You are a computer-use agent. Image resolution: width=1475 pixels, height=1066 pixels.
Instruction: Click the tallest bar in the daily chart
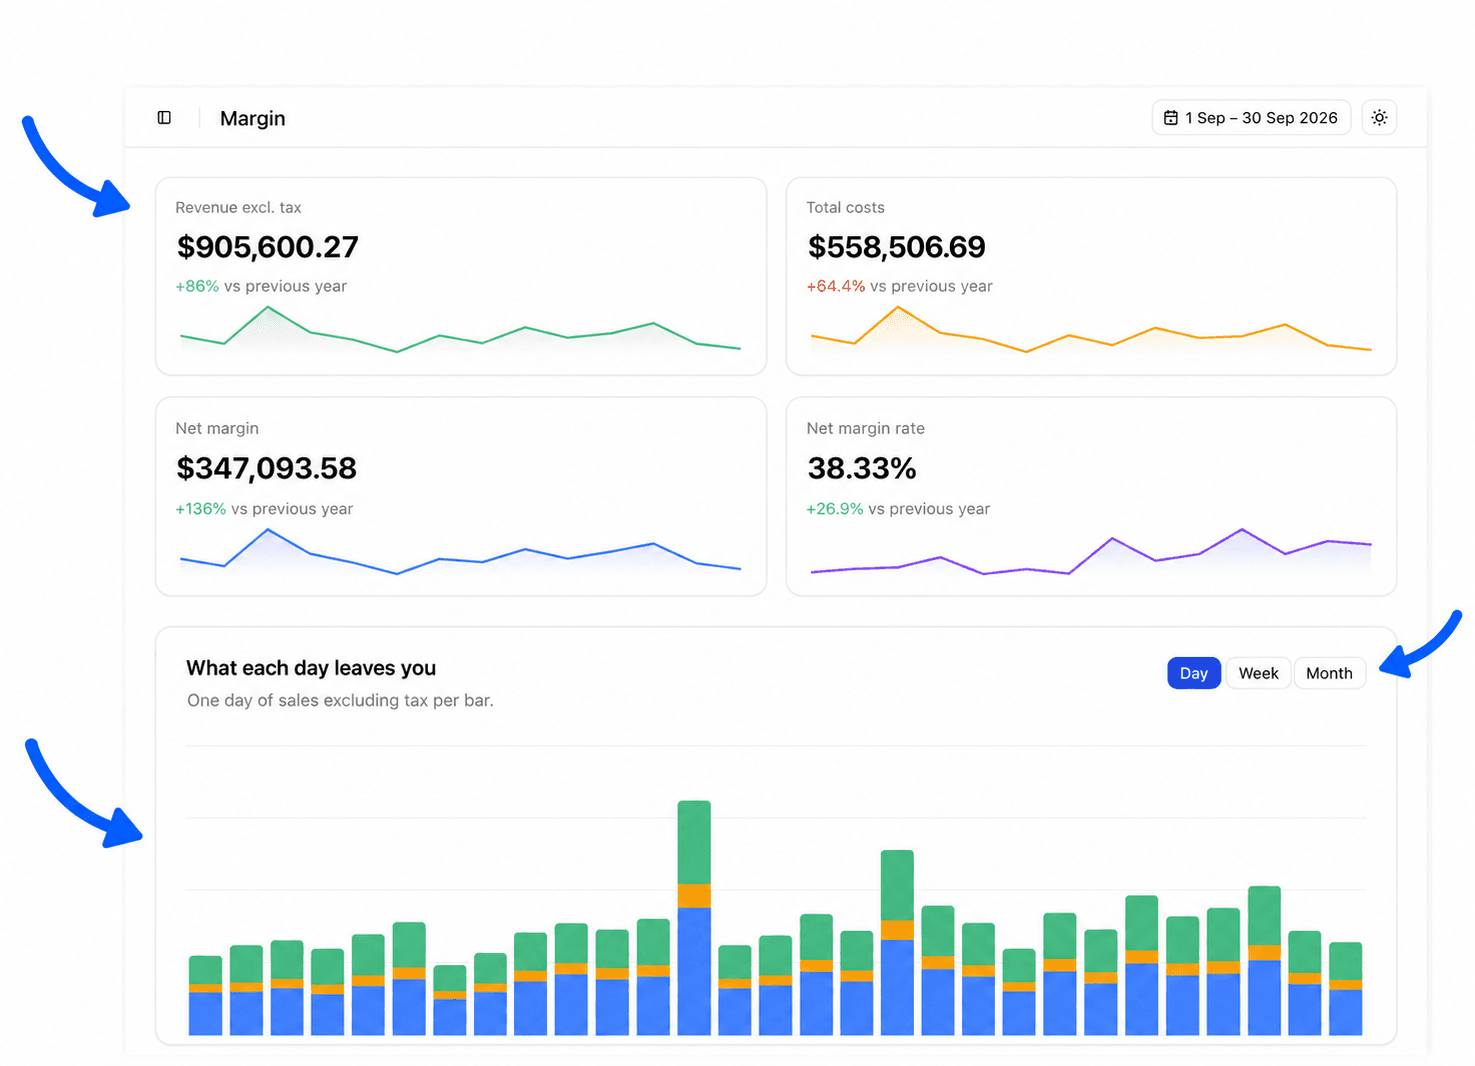coord(694,918)
